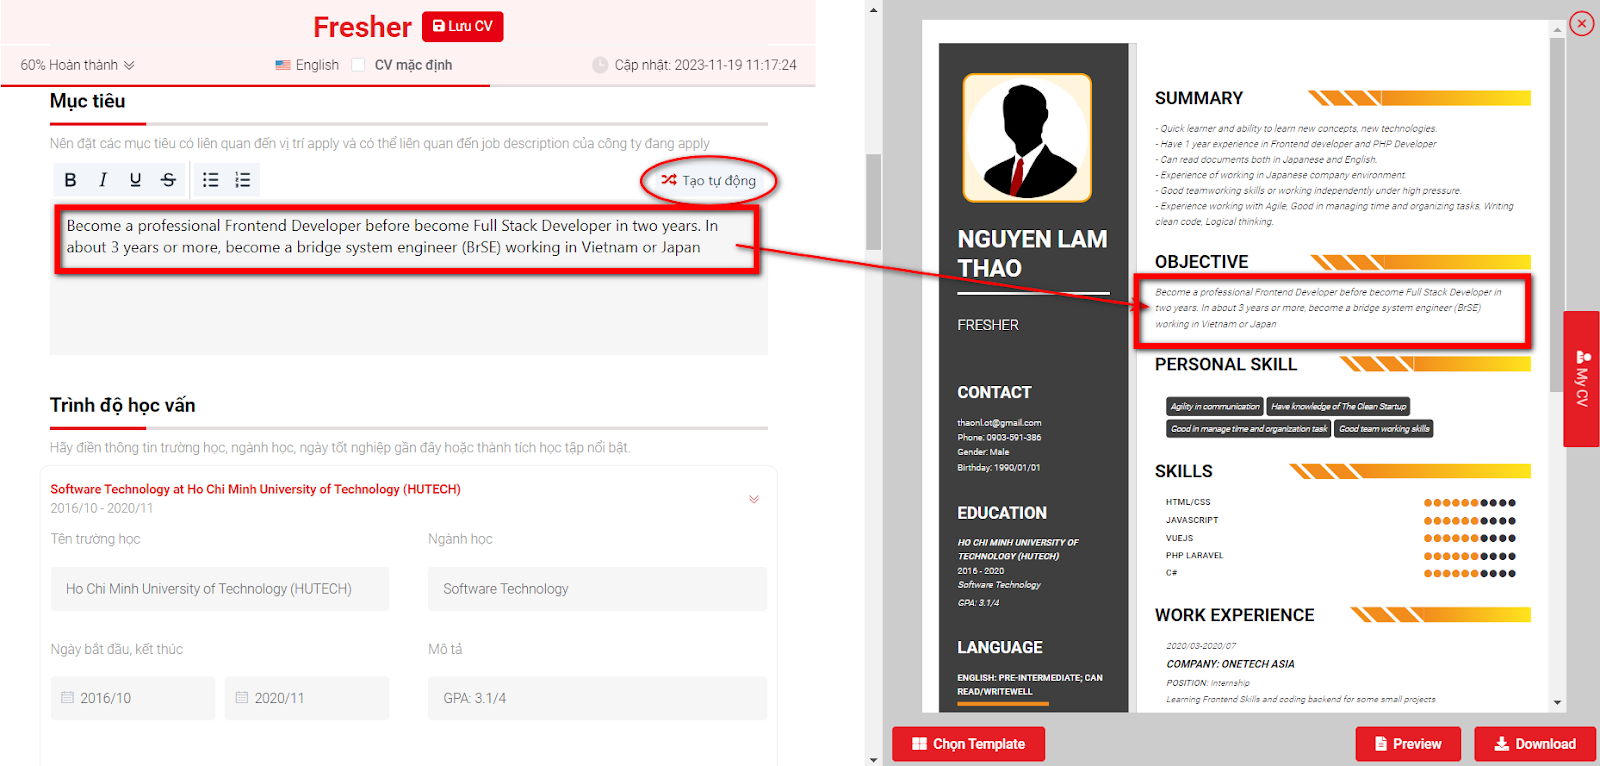1600x766 pixels.
Task: Click the Preview button
Action: (x=1408, y=744)
